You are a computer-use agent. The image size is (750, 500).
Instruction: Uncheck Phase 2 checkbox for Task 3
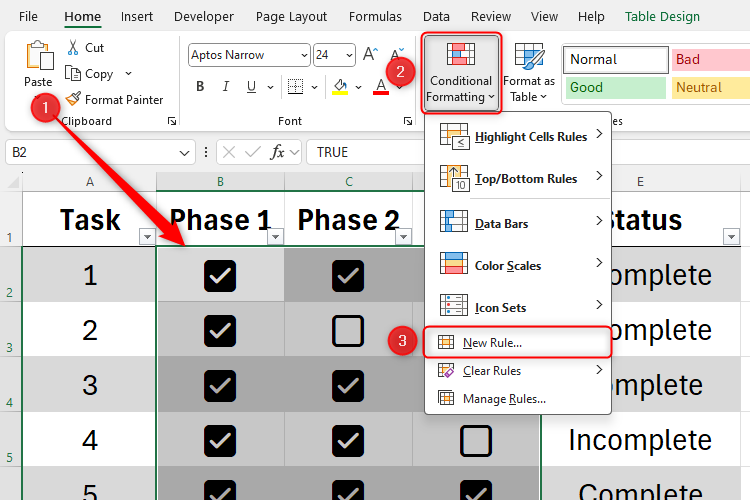(348, 386)
